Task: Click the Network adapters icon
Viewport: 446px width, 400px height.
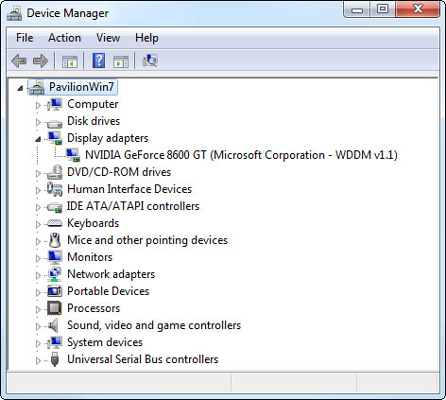Action: (54, 274)
